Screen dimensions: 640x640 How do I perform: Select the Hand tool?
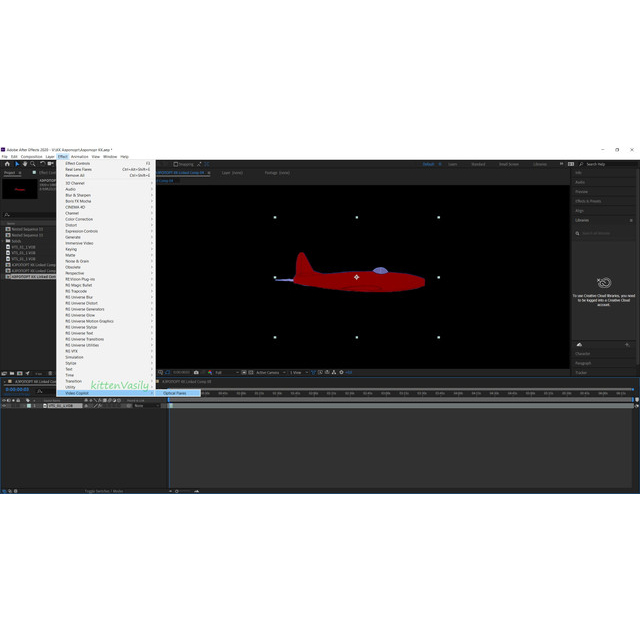[25, 164]
